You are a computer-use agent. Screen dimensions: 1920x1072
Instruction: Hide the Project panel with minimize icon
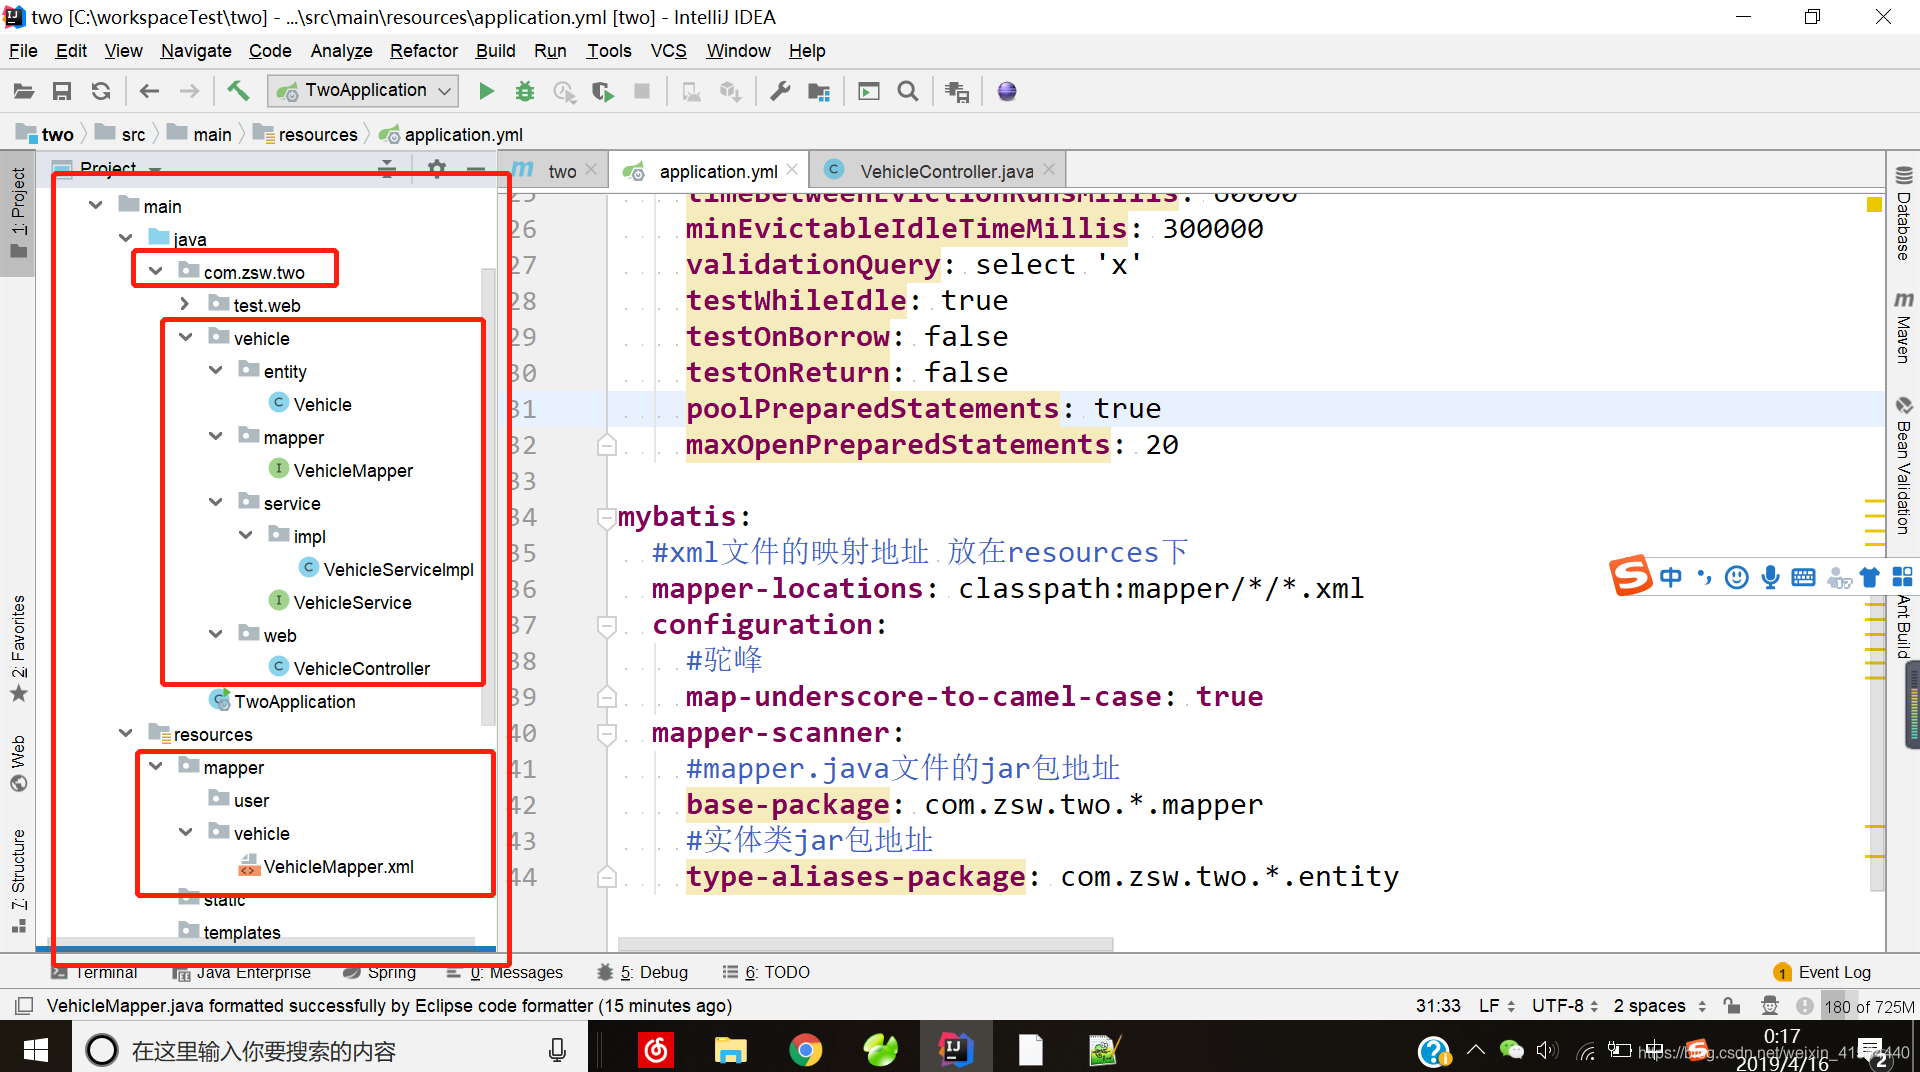(476, 168)
